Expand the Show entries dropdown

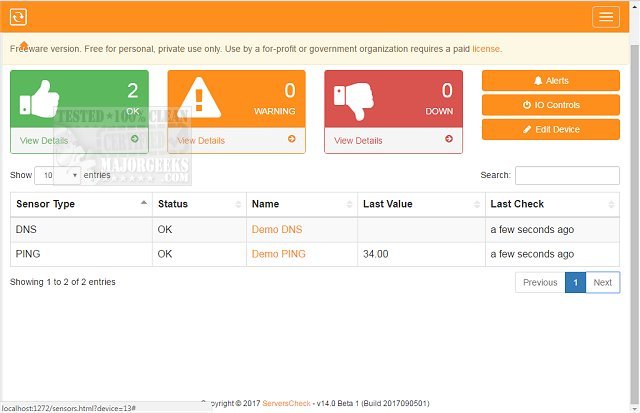[x=58, y=175]
